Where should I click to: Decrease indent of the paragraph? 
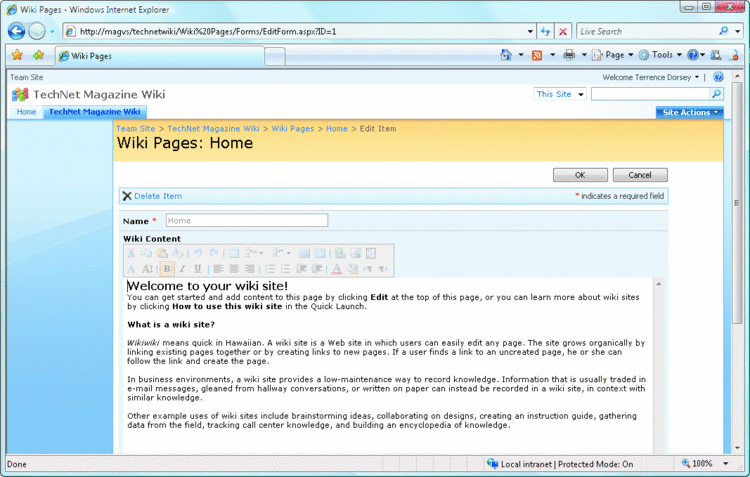[x=301, y=269]
